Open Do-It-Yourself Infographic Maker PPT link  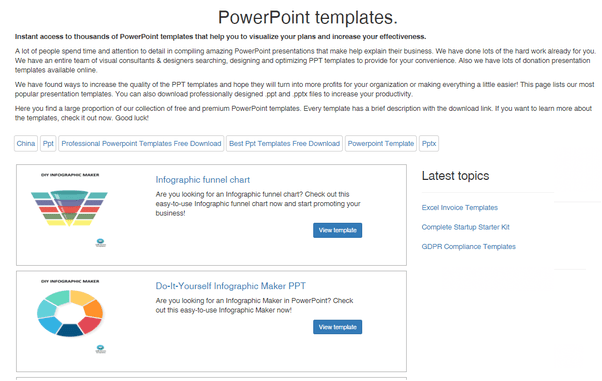click(x=230, y=286)
